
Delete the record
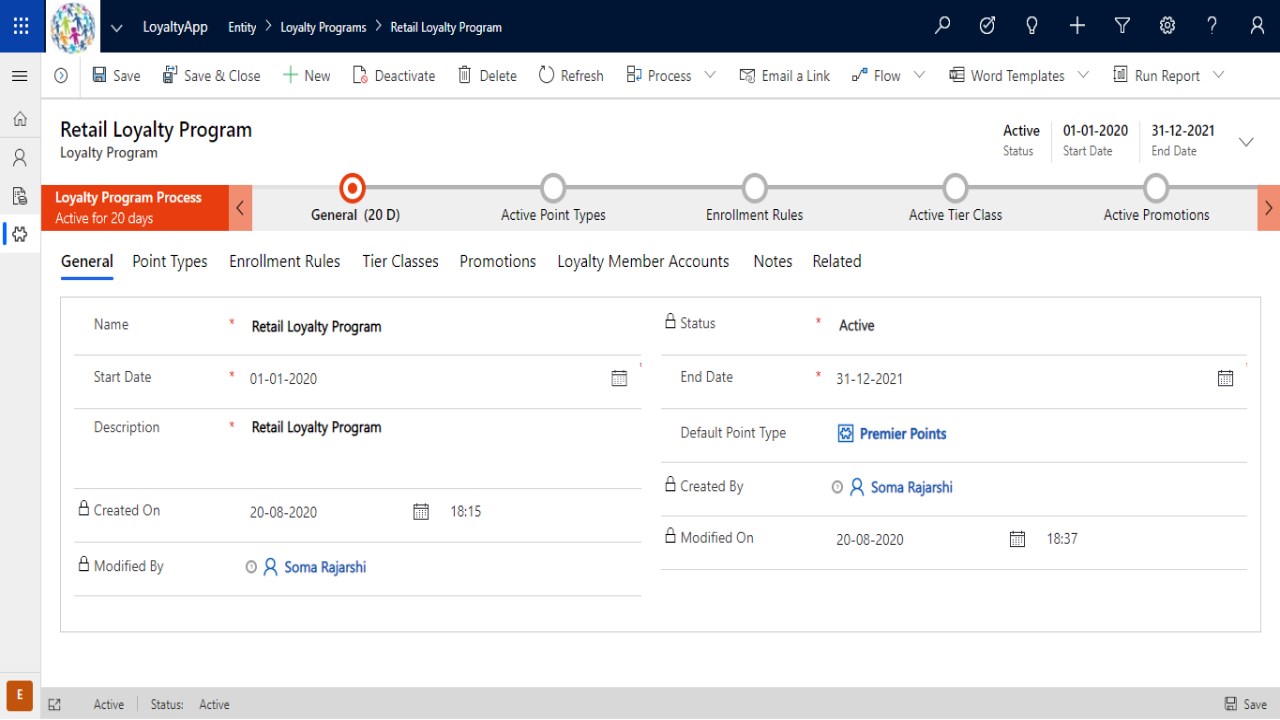click(487, 75)
